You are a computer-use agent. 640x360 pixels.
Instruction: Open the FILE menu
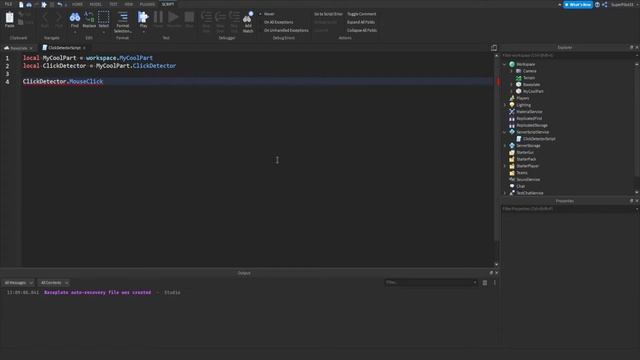pyautogui.click(x=8, y=4)
